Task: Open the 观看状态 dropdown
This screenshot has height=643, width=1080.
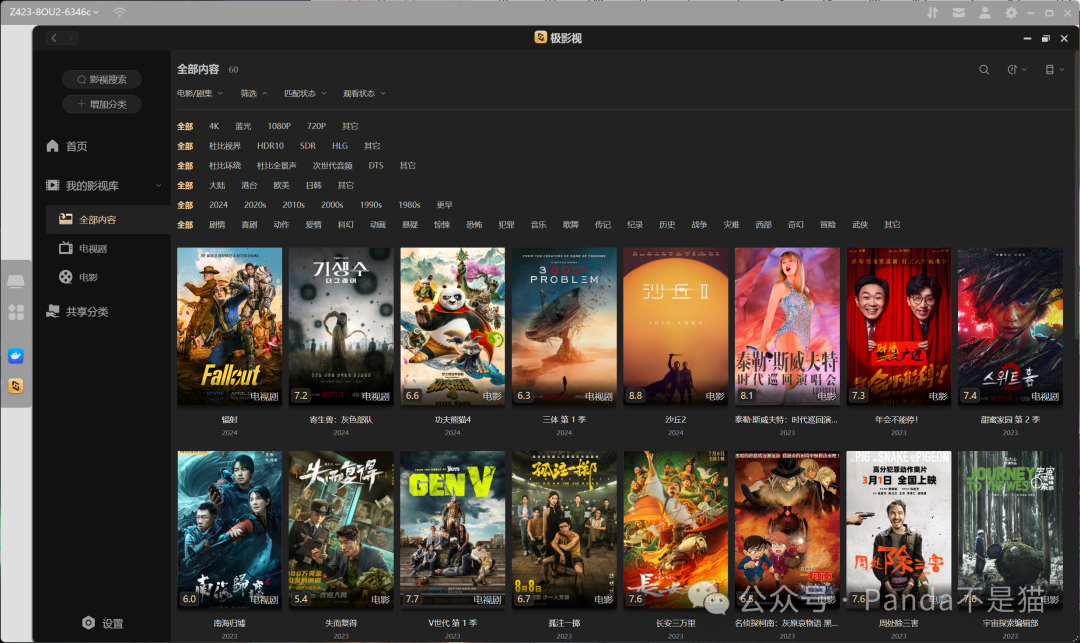Action: (364, 93)
